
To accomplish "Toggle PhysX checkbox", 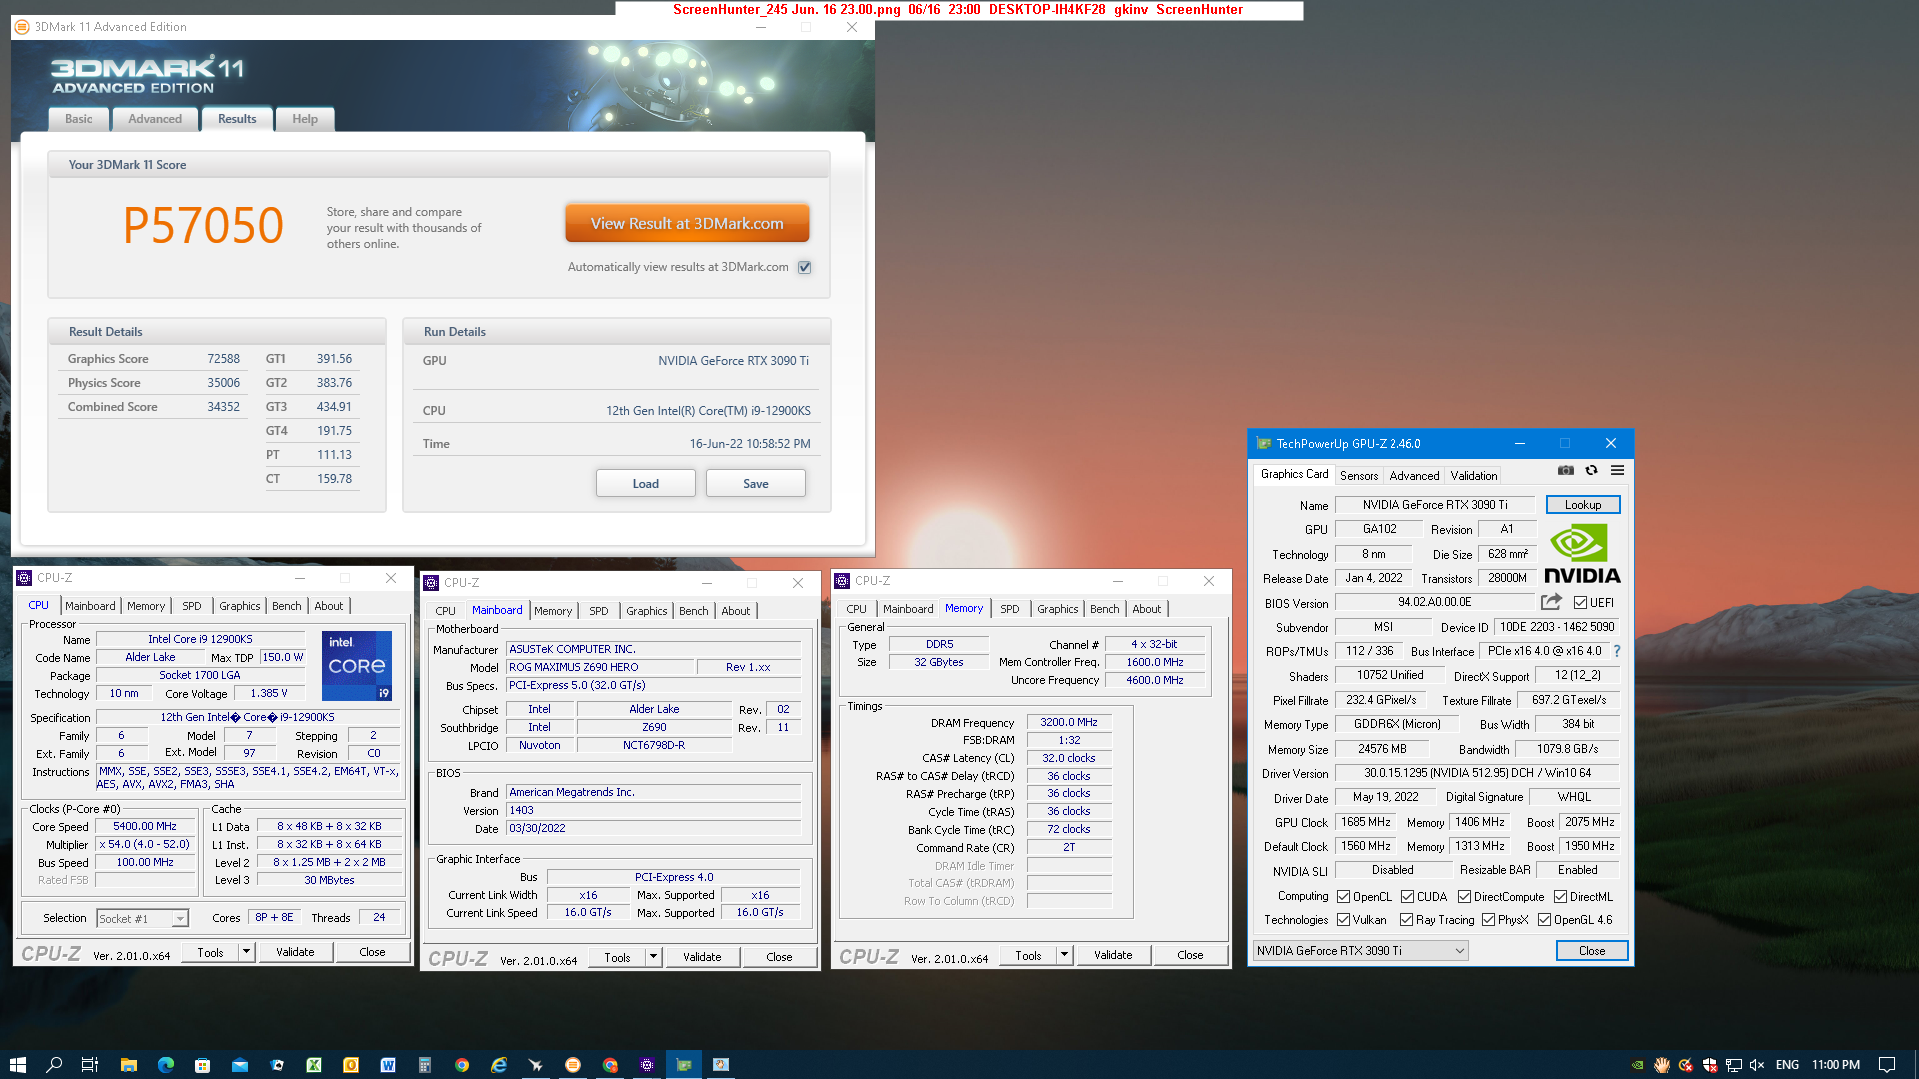I will tap(1488, 920).
